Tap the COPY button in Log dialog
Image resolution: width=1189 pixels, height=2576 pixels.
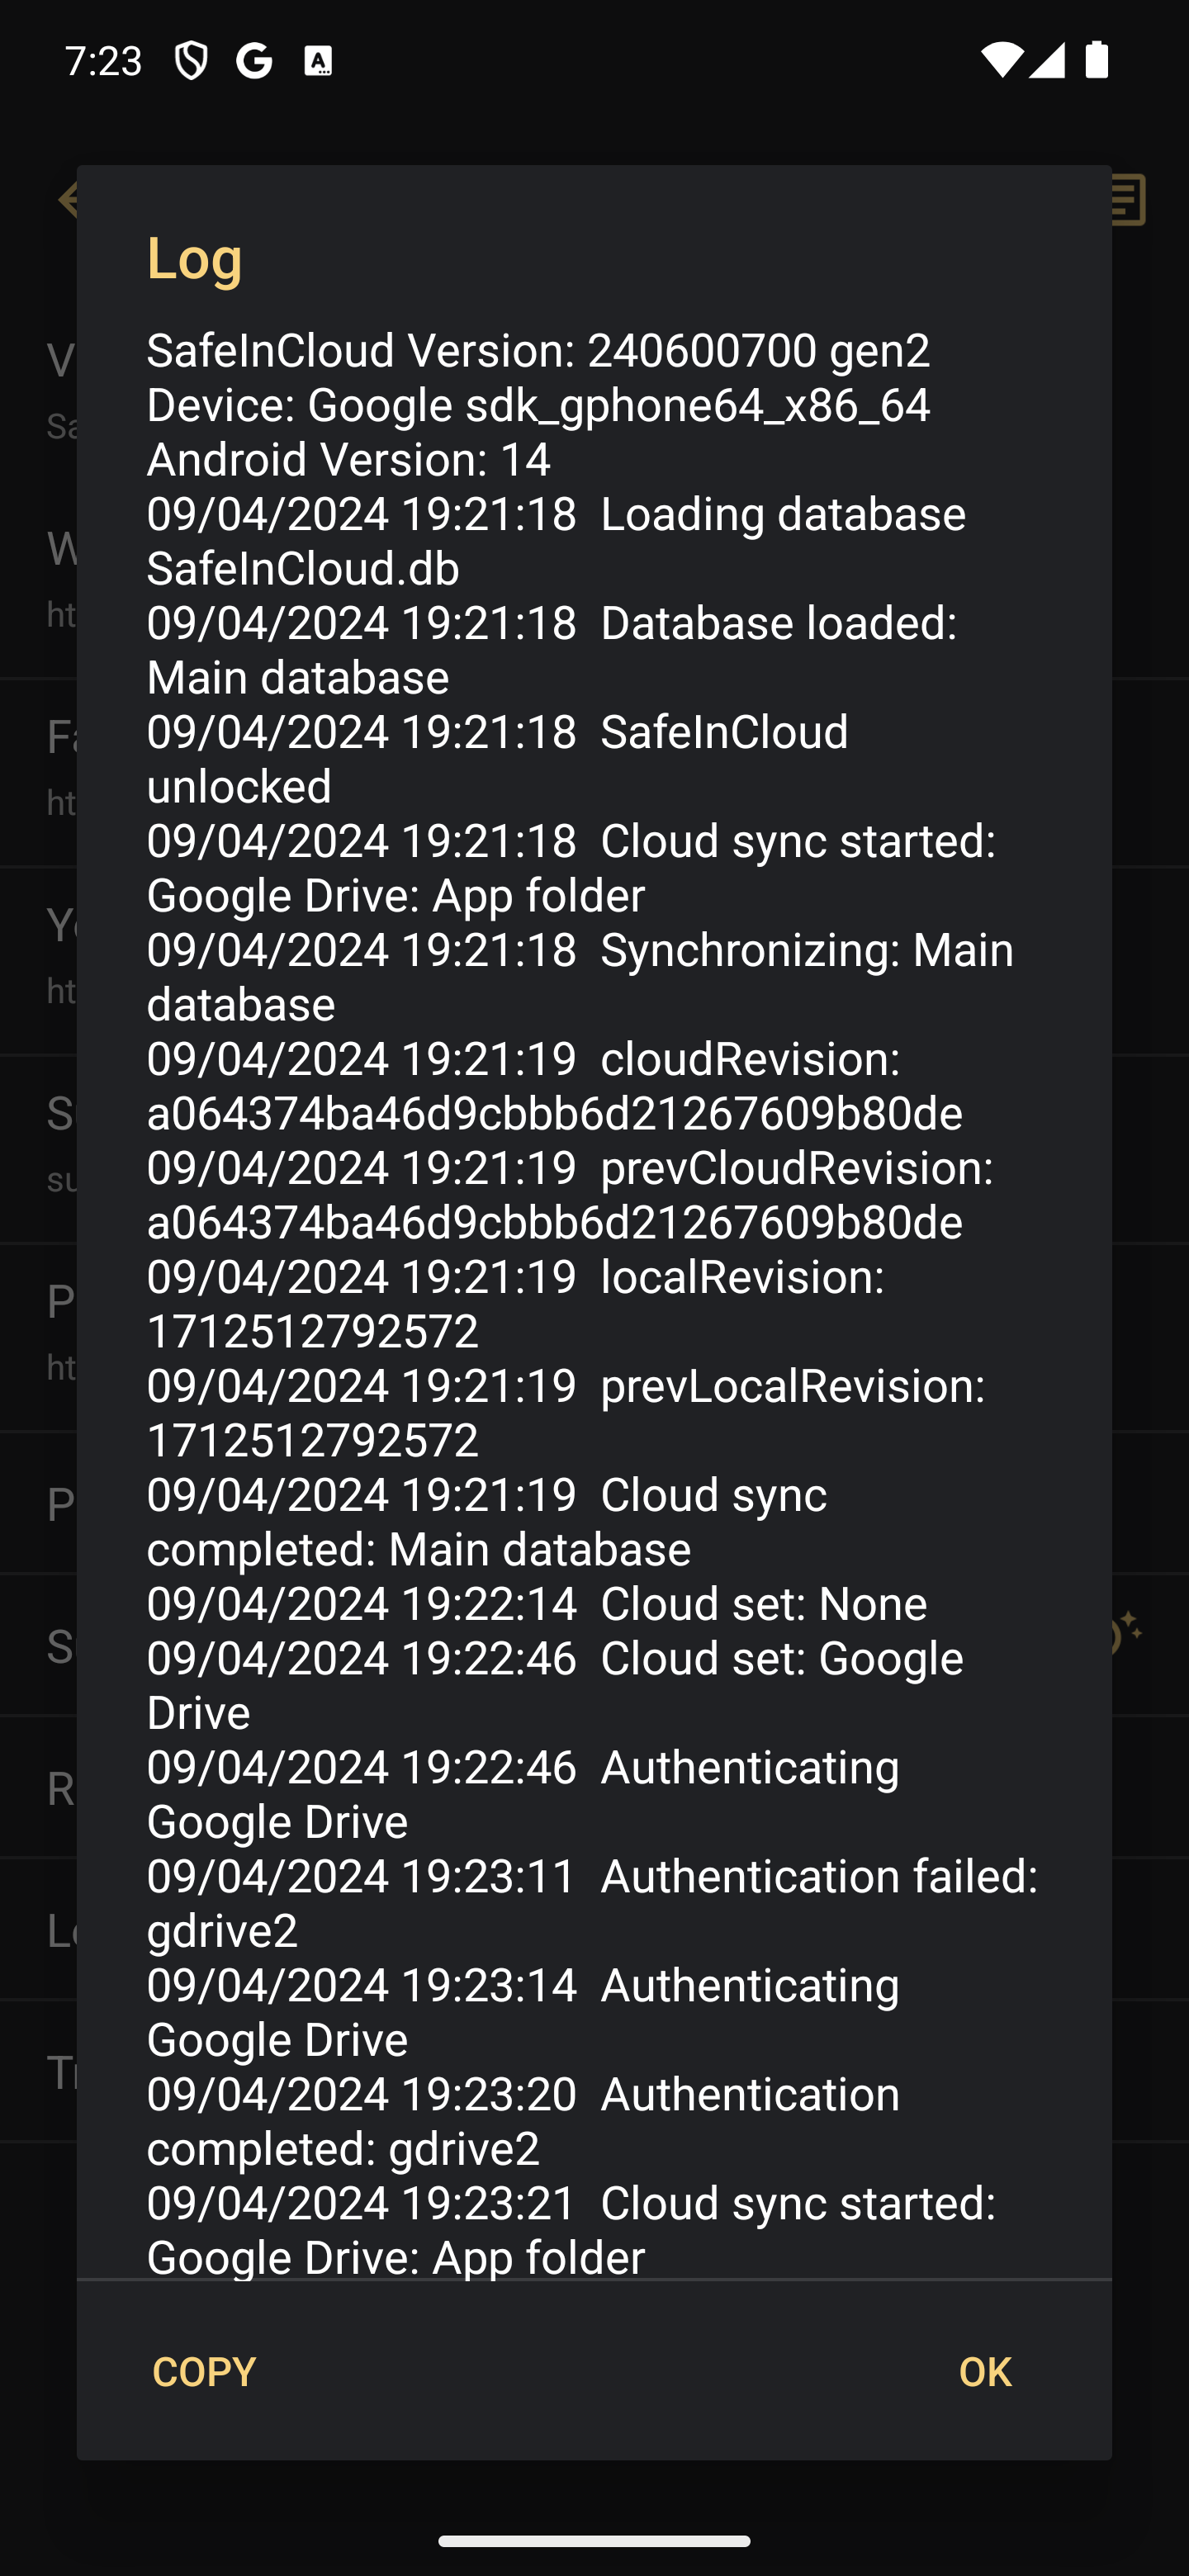tap(204, 2371)
